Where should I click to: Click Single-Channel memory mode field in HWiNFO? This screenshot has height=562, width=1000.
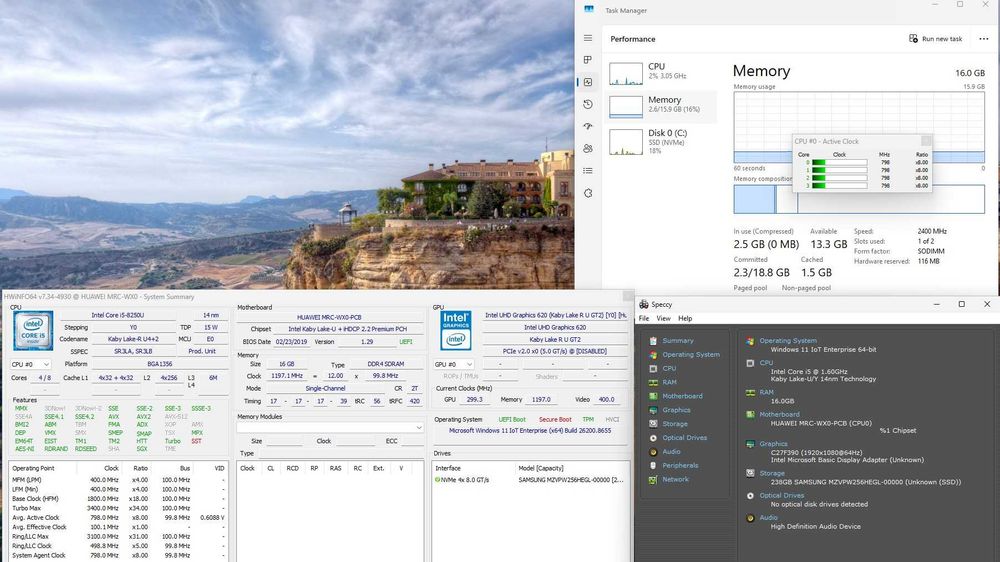(x=325, y=388)
